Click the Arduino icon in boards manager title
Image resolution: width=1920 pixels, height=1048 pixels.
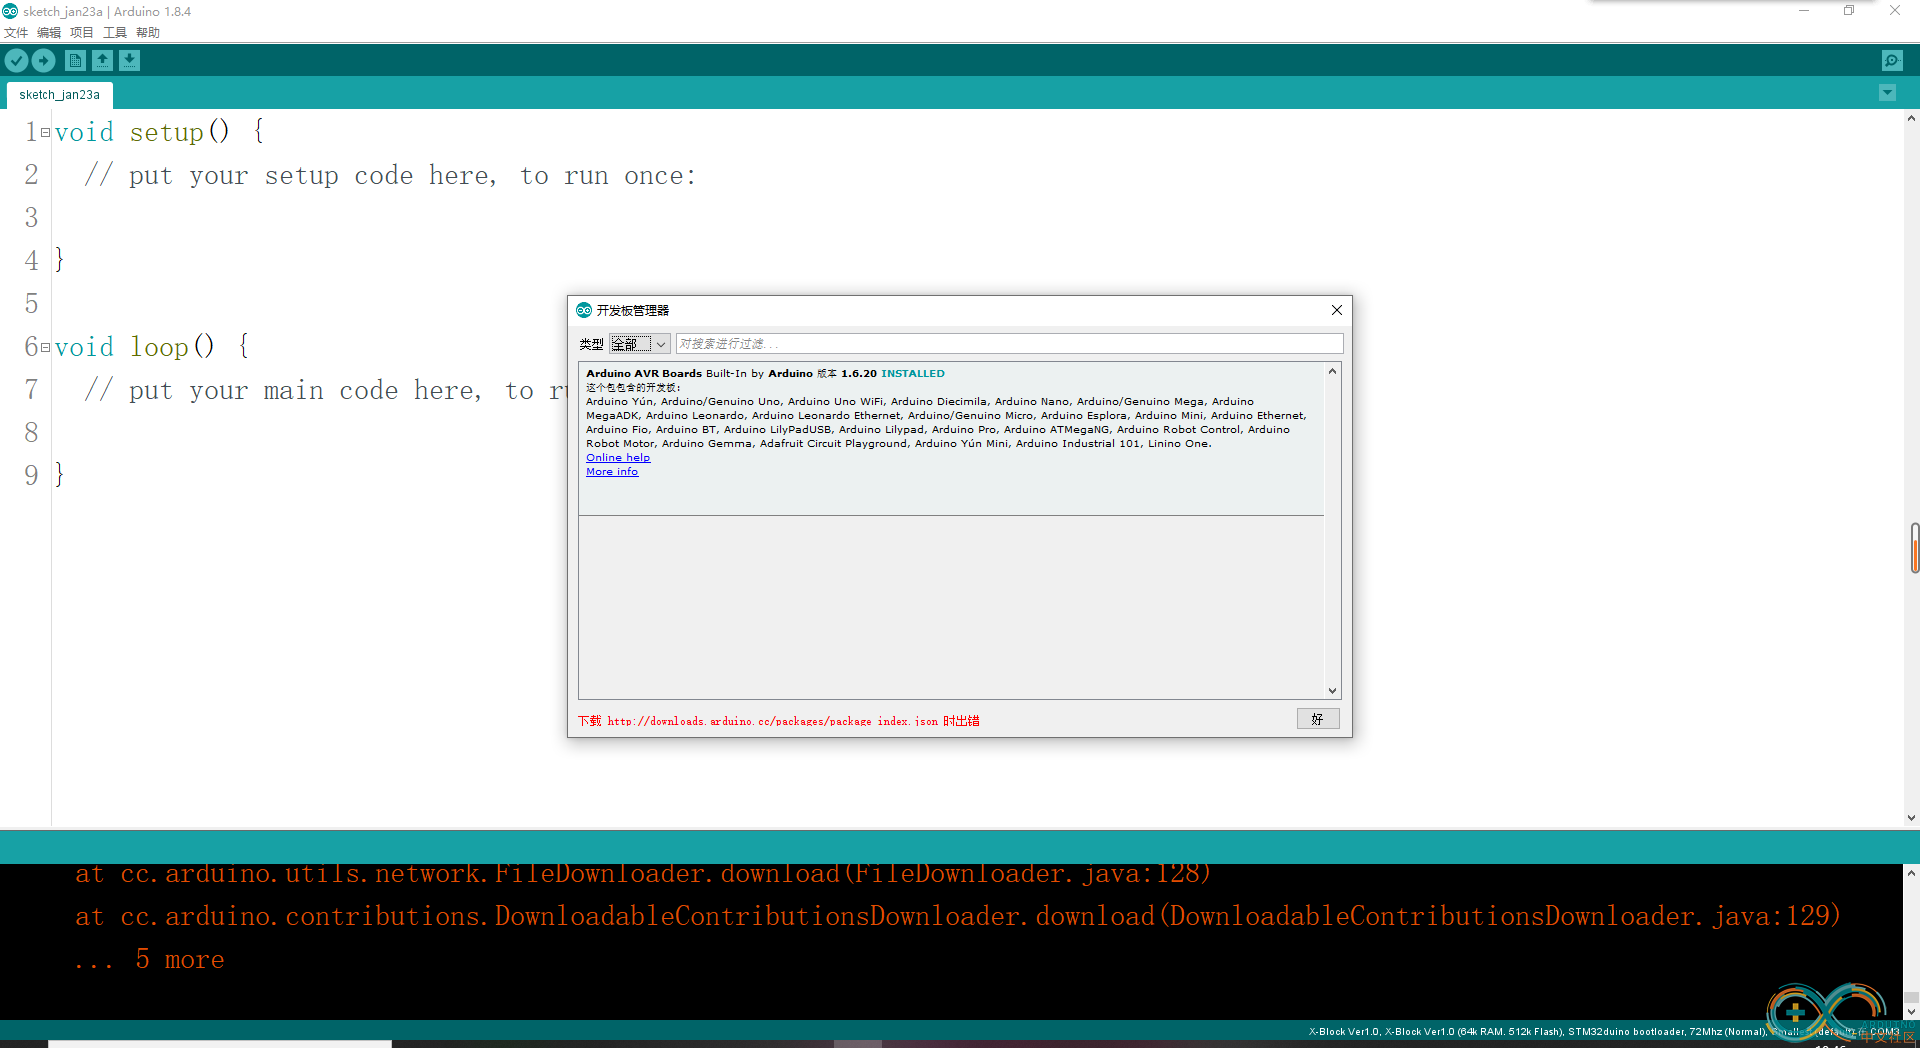(x=584, y=310)
